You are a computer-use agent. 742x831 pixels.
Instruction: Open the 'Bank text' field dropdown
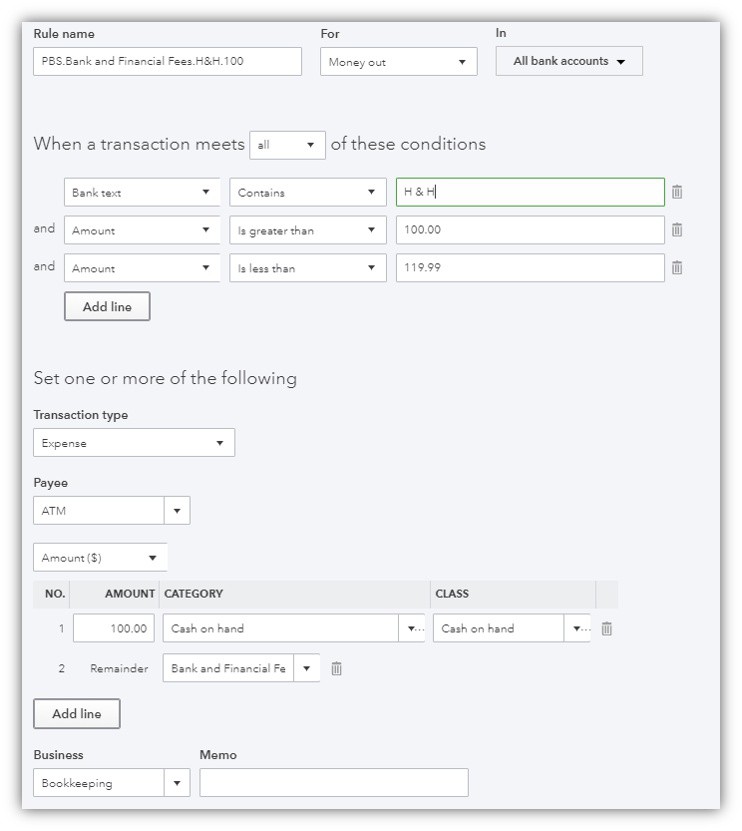point(142,192)
